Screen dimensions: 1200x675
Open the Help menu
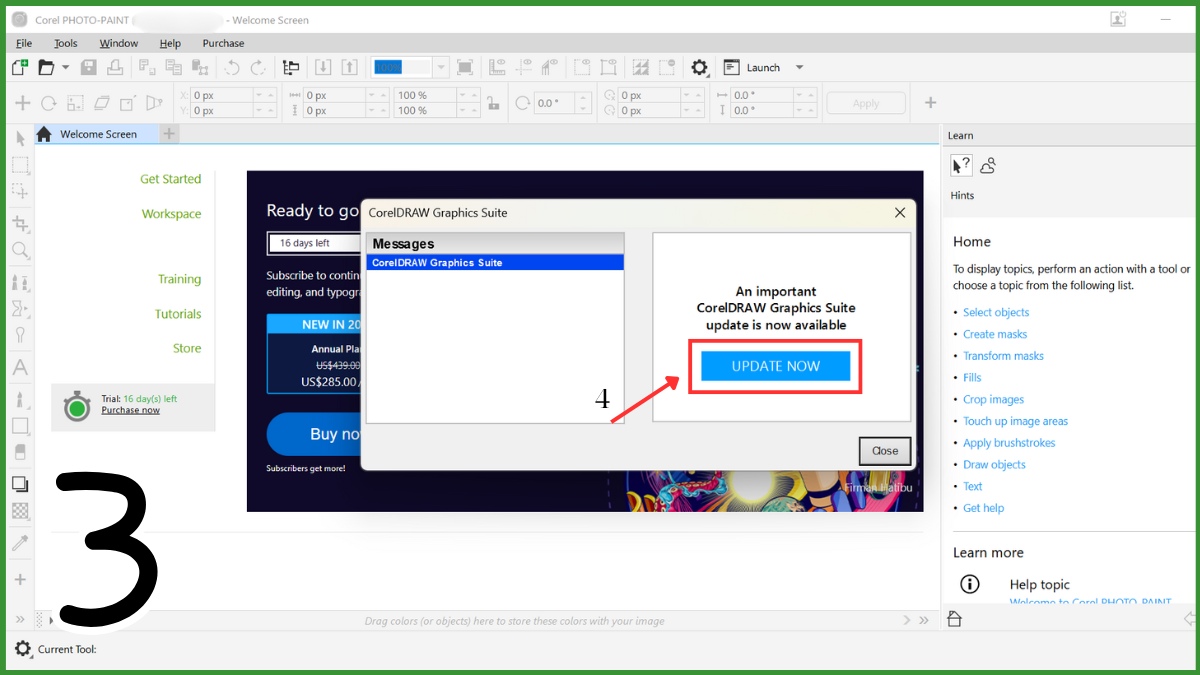(x=170, y=43)
